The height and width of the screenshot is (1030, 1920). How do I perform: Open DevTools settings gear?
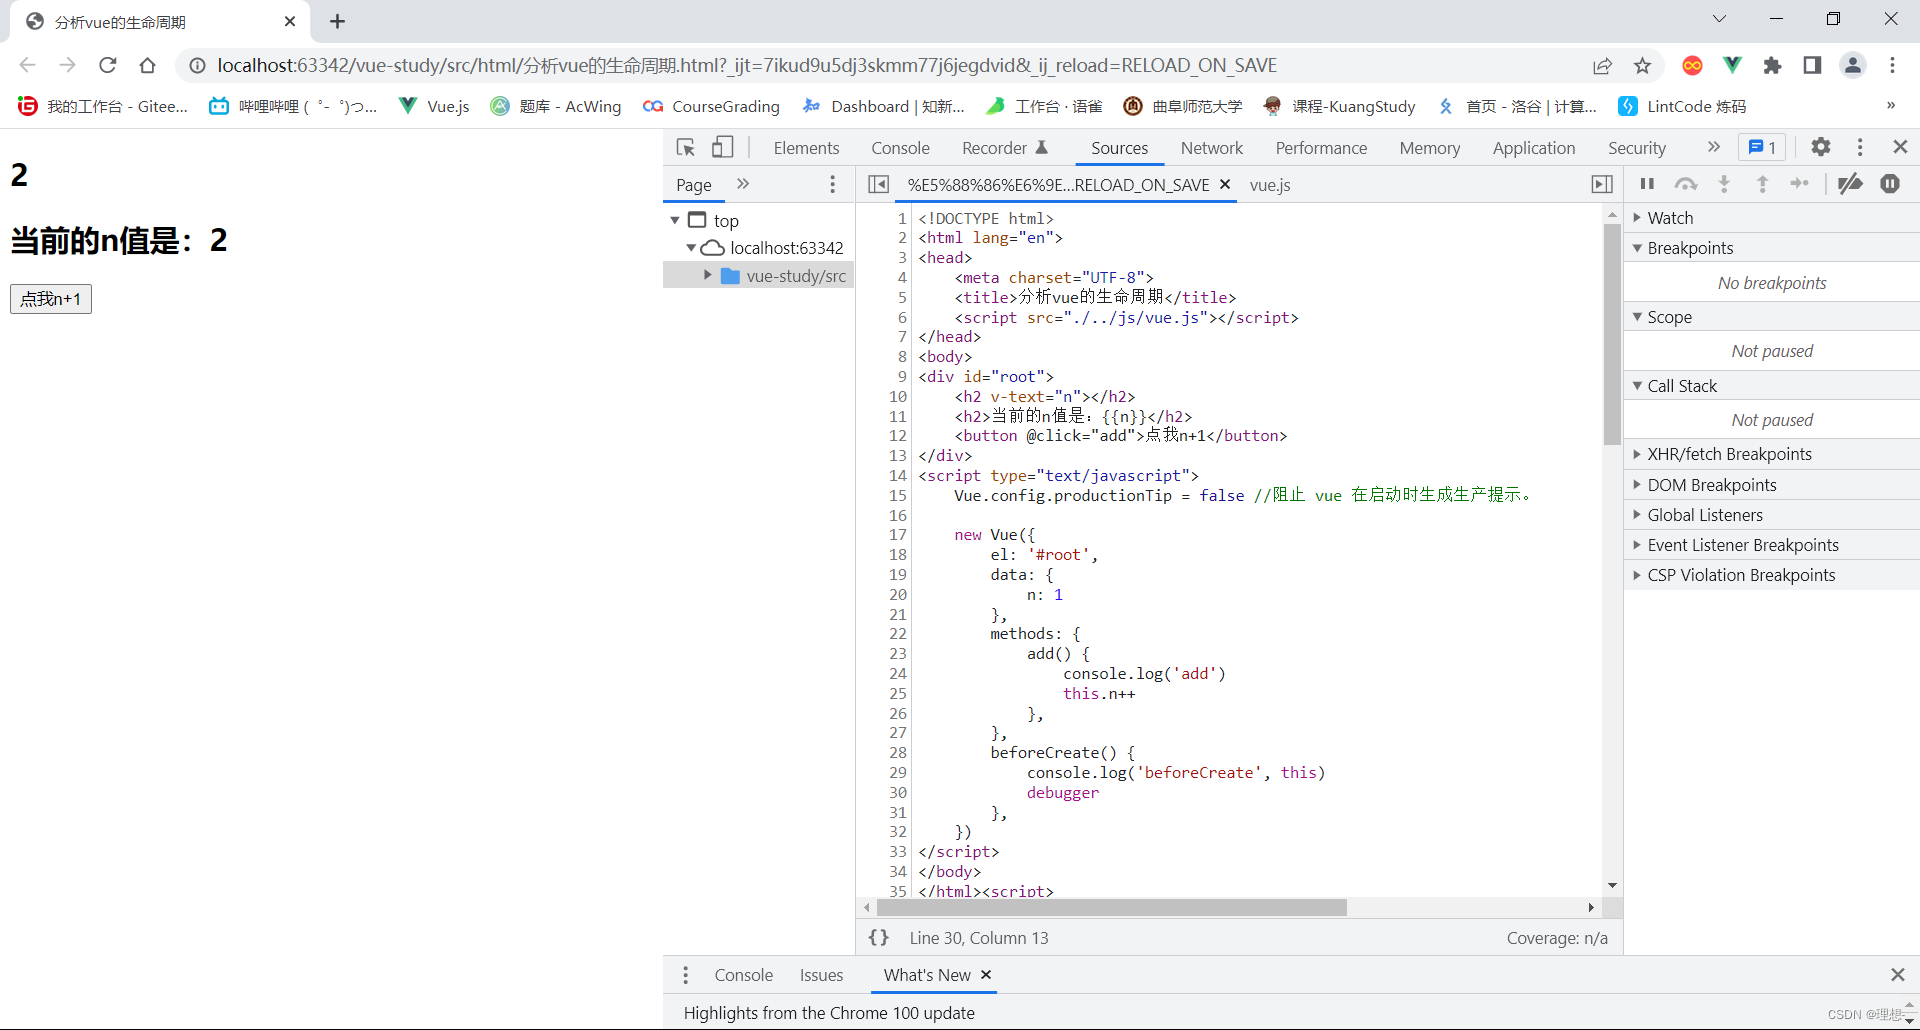(x=1821, y=147)
